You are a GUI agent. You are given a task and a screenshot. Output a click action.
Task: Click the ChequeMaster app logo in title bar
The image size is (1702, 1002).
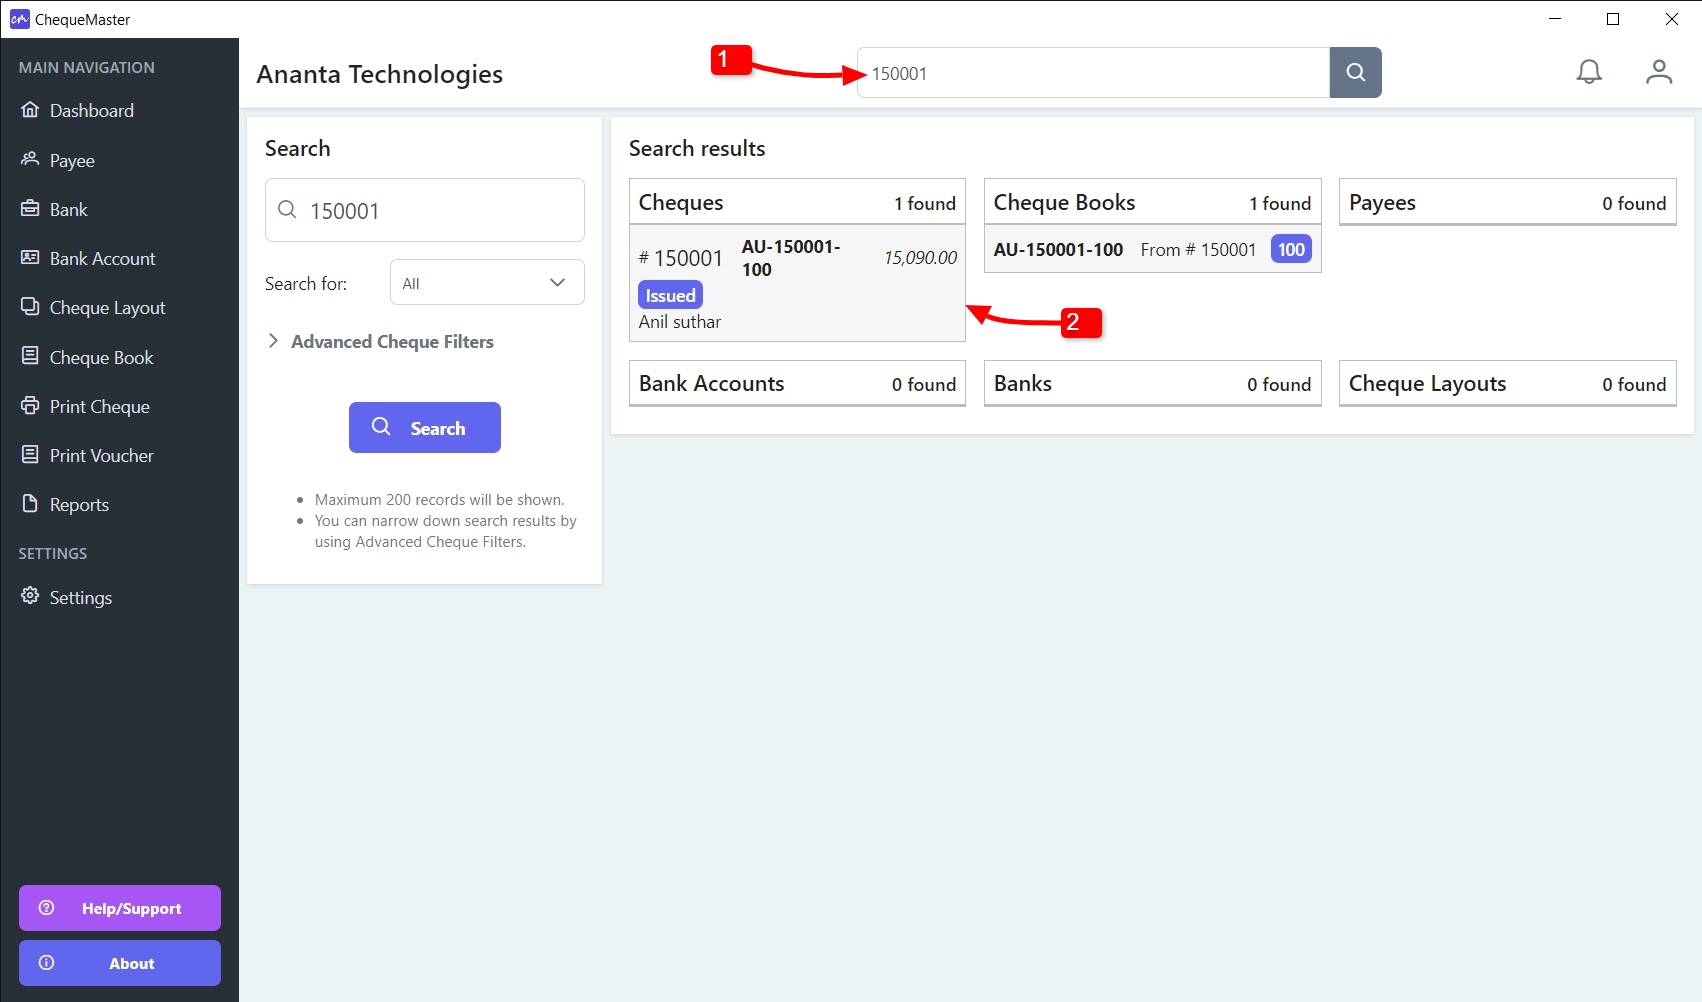[20, 19]
